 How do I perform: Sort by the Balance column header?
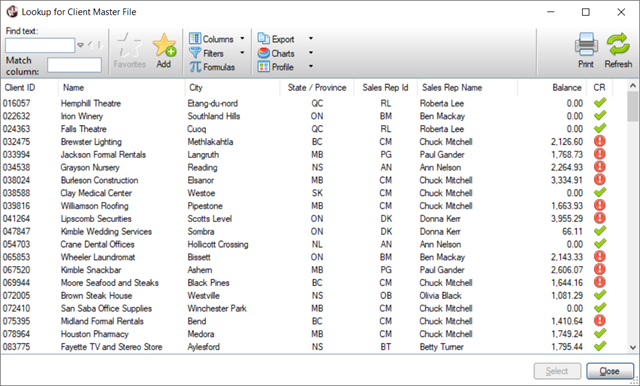(552, 87)
